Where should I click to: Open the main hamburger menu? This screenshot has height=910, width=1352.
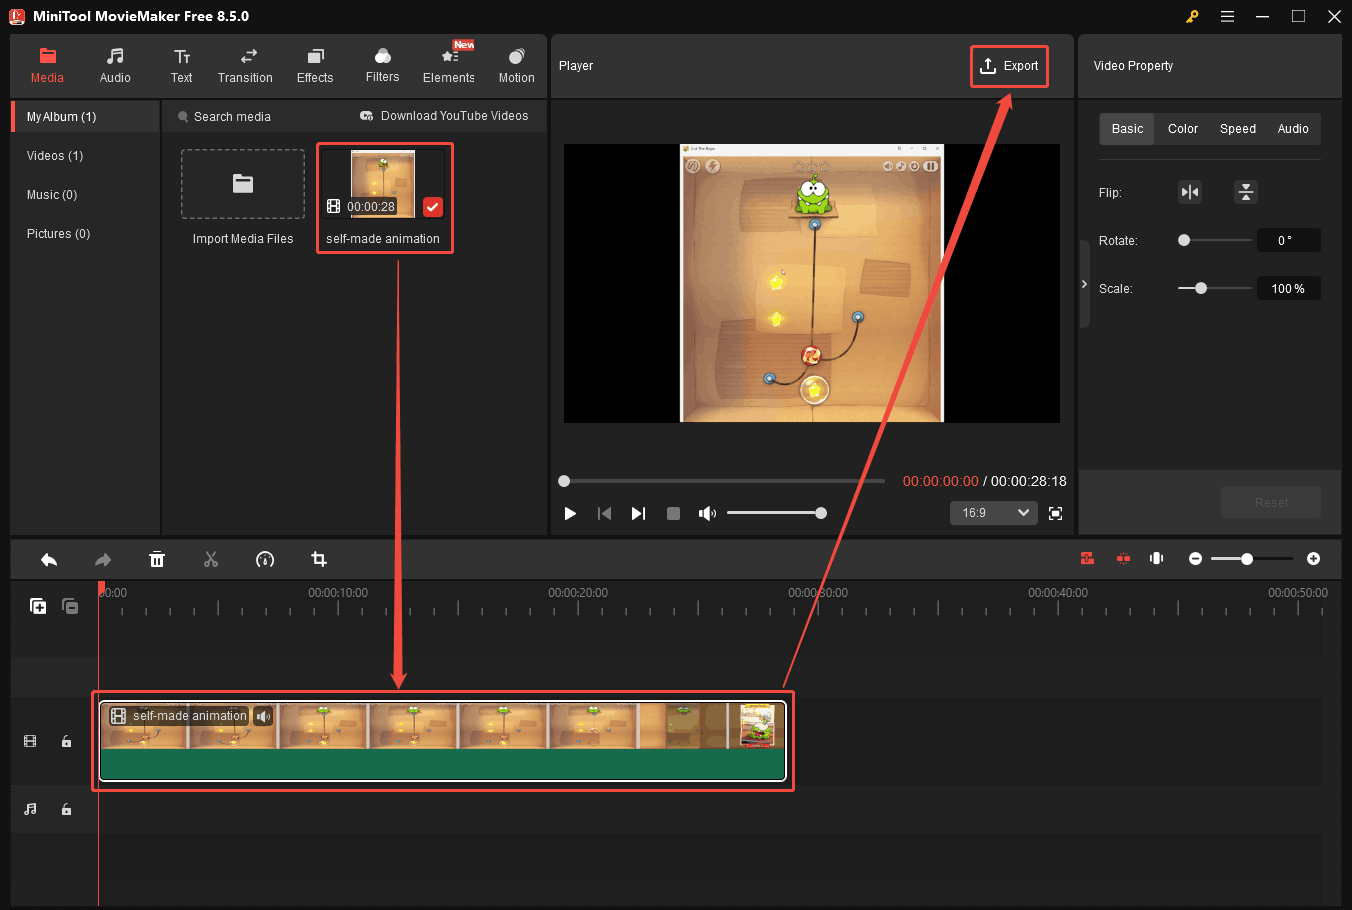(x=1226, y=16)
